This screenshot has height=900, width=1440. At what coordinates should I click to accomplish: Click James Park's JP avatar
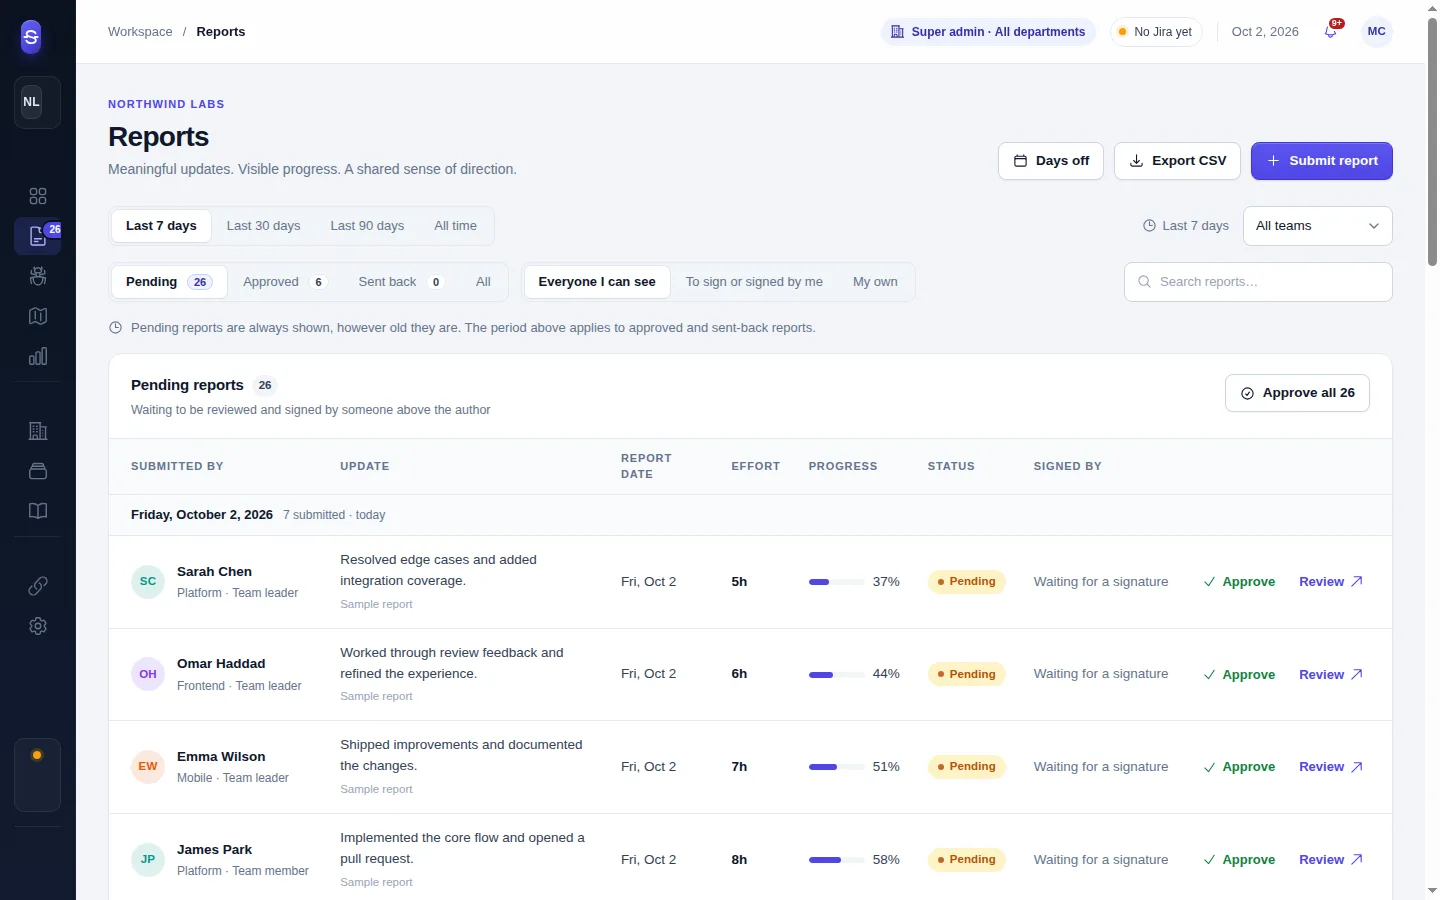[x=148, y=860]
